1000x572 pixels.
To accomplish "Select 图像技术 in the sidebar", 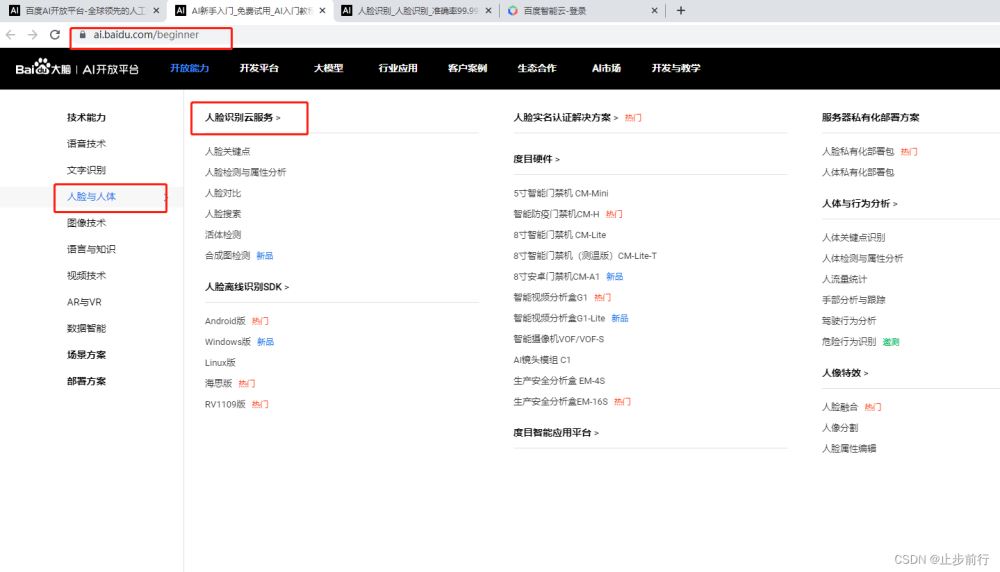I will point(87,223).
